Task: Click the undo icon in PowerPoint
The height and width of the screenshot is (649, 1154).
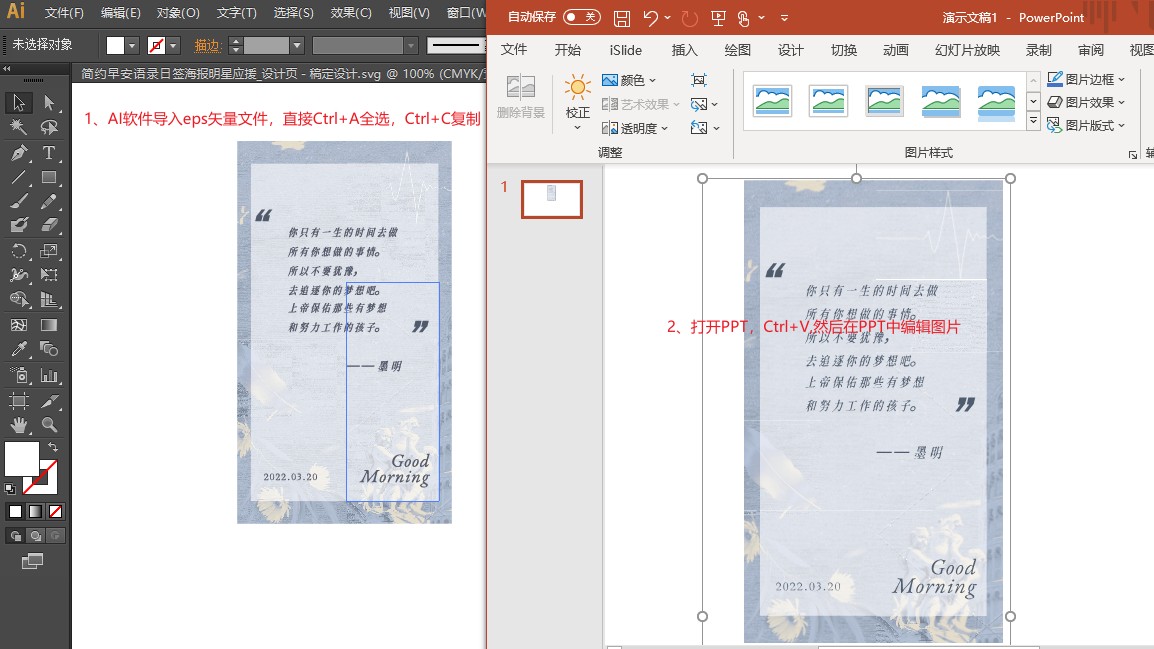Action: [x=651, y=18]
